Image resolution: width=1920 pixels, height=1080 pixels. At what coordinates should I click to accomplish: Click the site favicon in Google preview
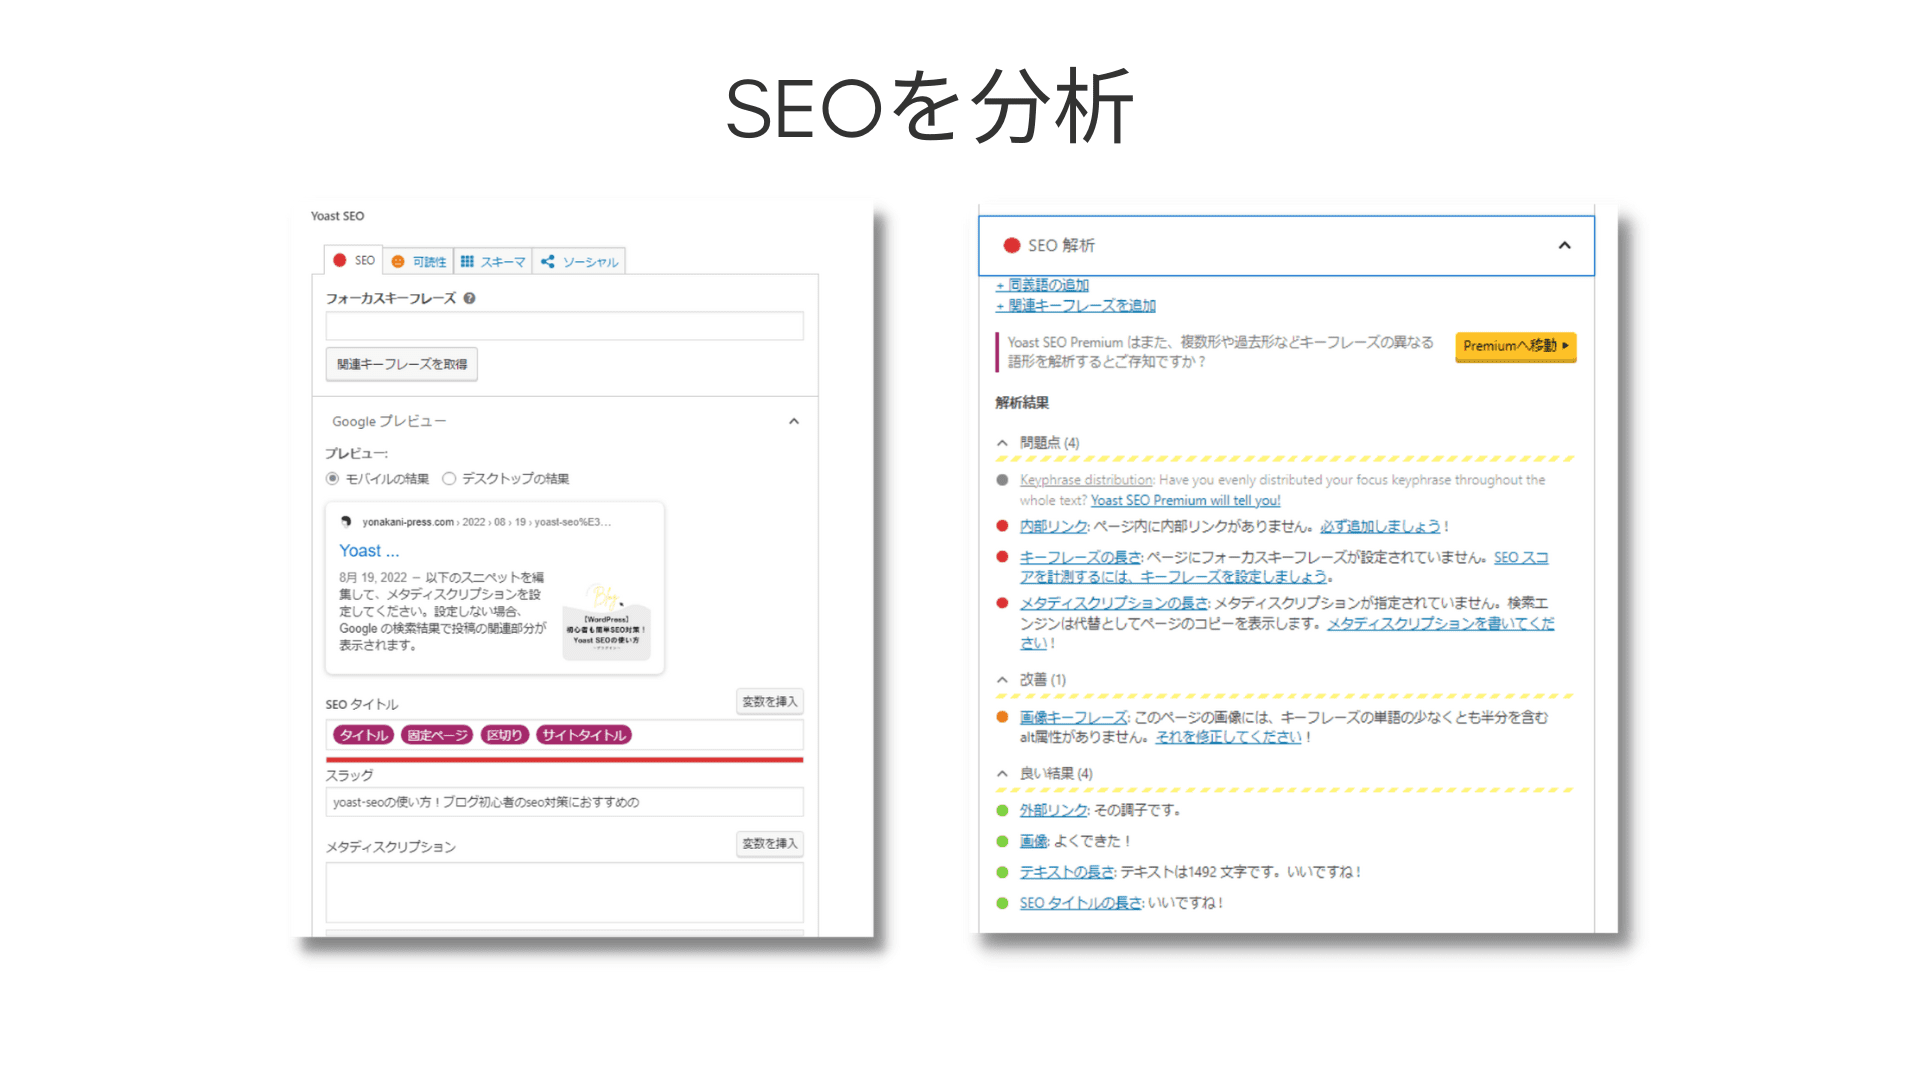tap(346, 521)
